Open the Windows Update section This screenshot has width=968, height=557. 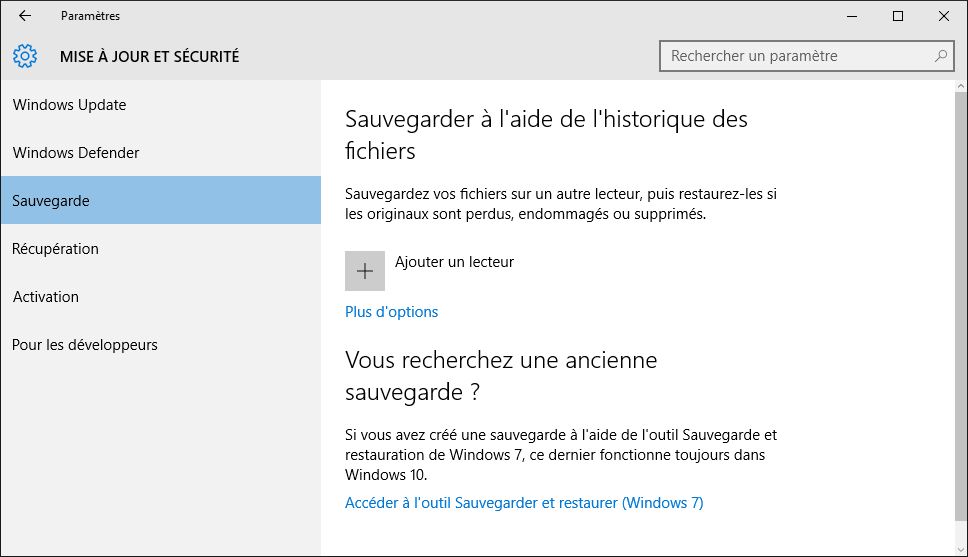70,105
